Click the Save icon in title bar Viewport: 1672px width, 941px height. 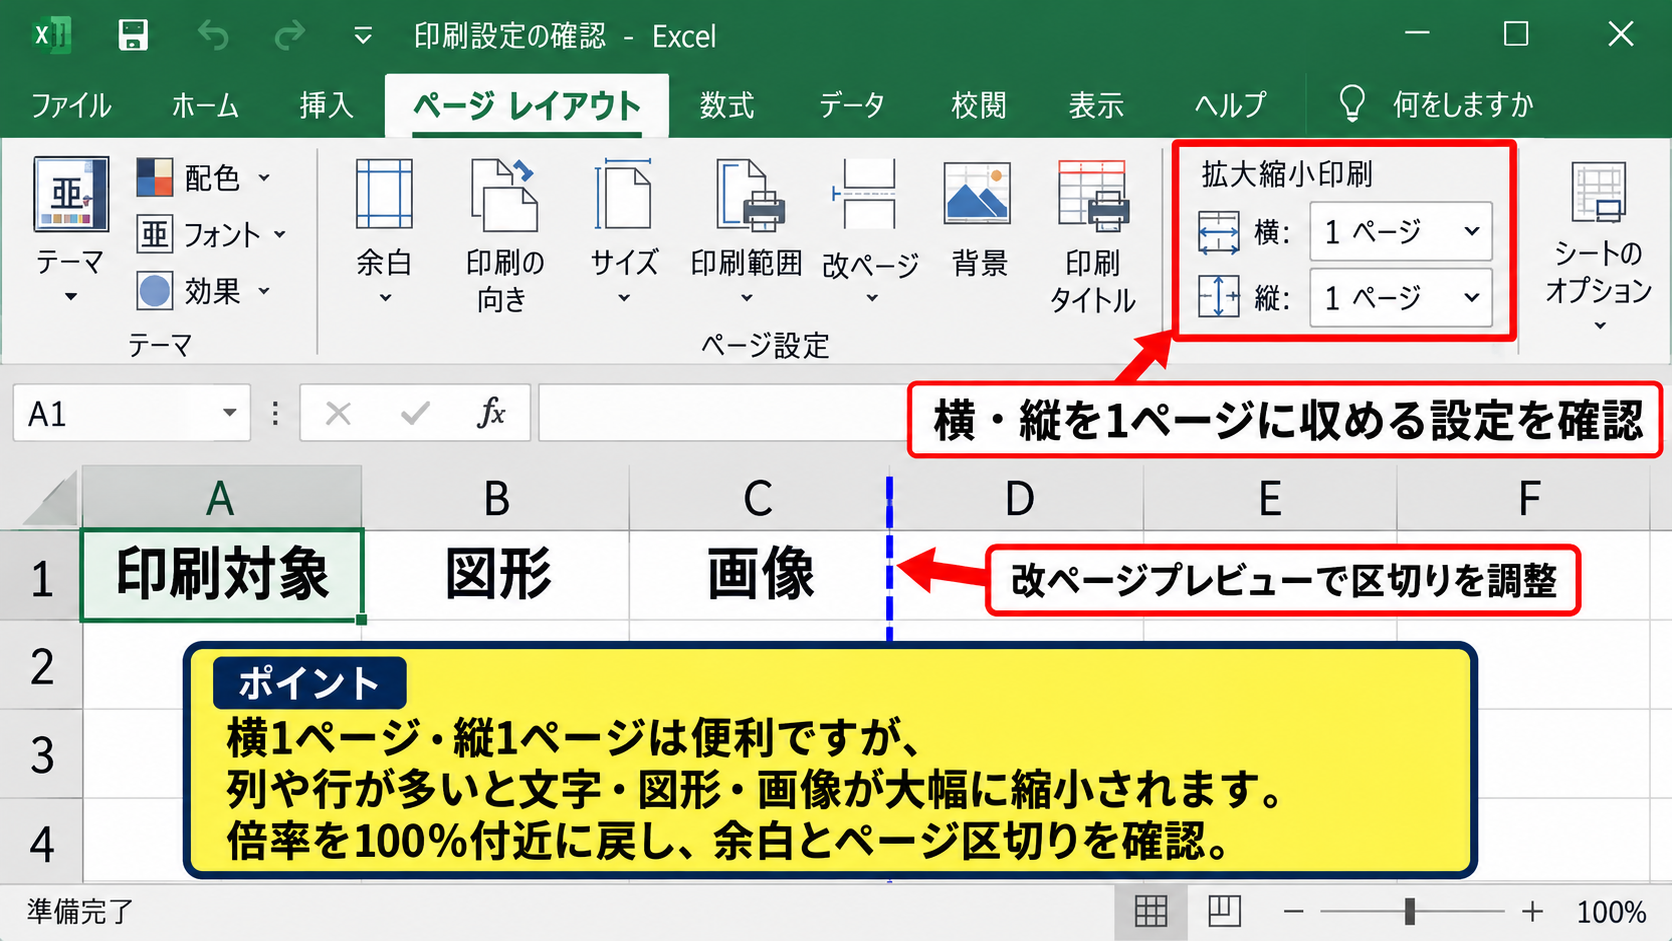click(x=133, y=36)
